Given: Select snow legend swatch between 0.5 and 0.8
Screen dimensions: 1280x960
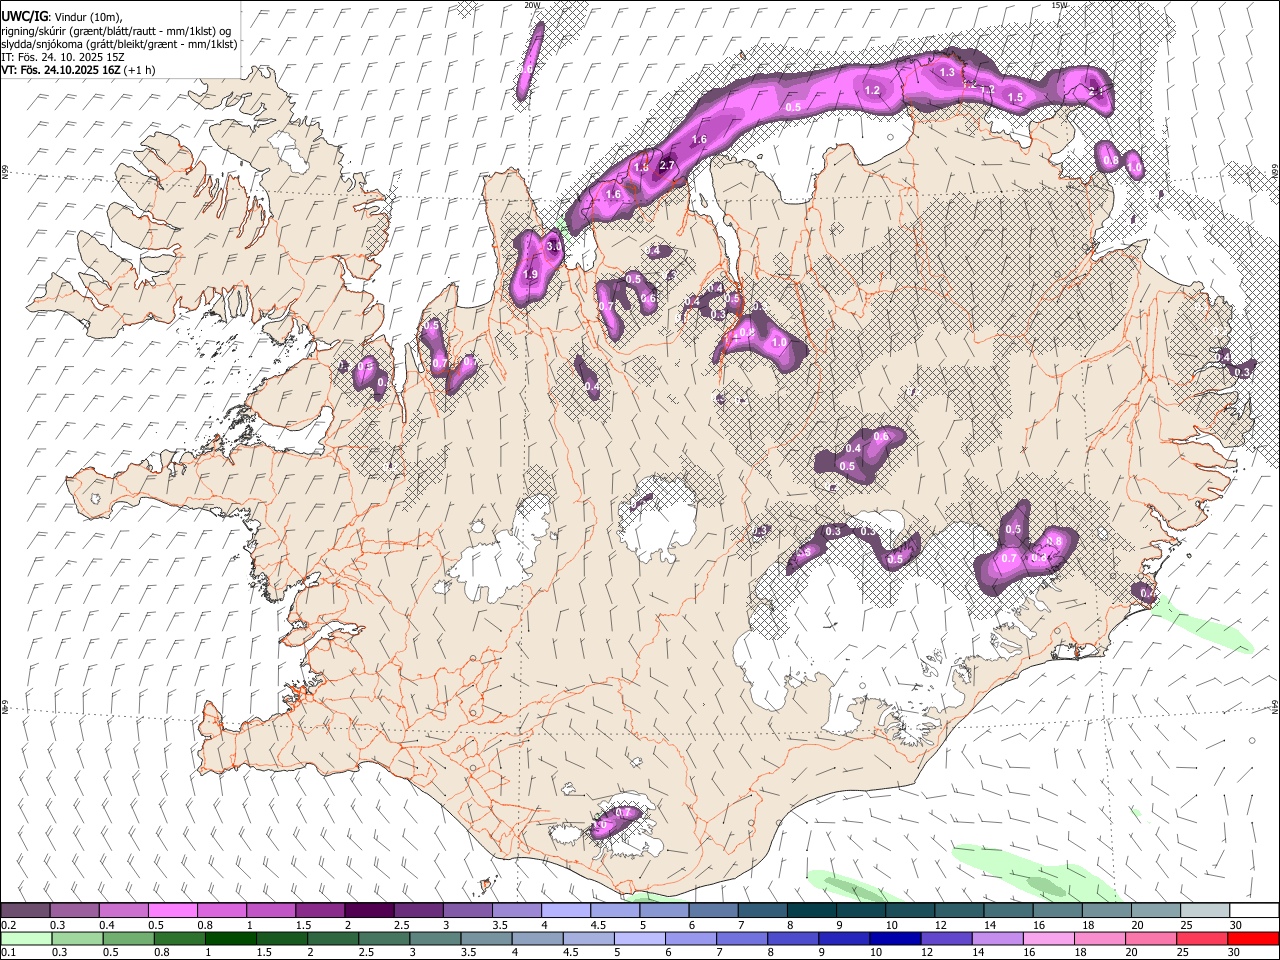Looking at the screenshot, I should (172, 910).
